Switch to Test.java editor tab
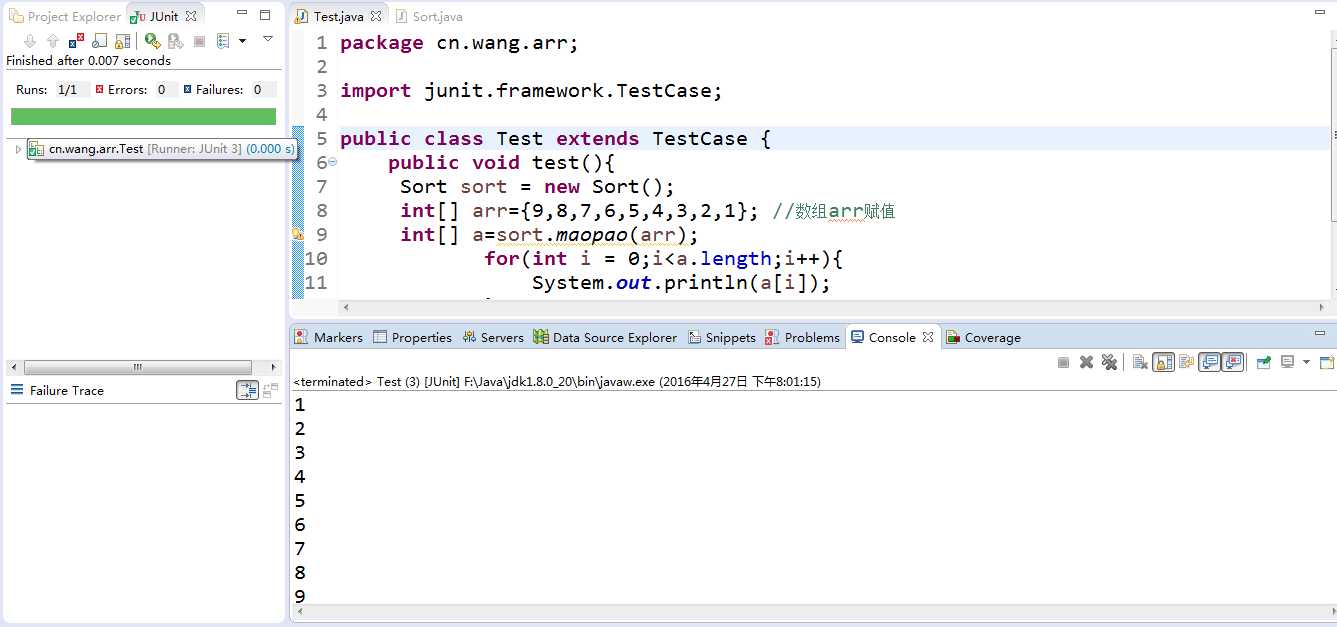This screenshot has height=627, width=1337. coord(338,16)
